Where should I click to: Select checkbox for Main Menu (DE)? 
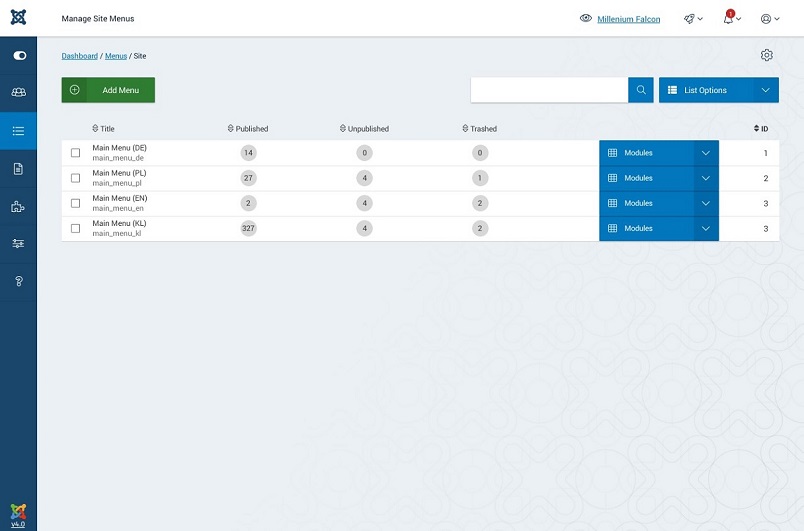tap(75, 153)
